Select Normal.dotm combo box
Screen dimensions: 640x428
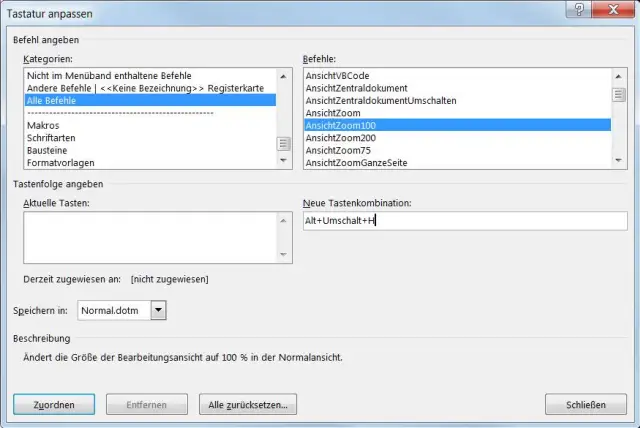(x=113, y=311)
